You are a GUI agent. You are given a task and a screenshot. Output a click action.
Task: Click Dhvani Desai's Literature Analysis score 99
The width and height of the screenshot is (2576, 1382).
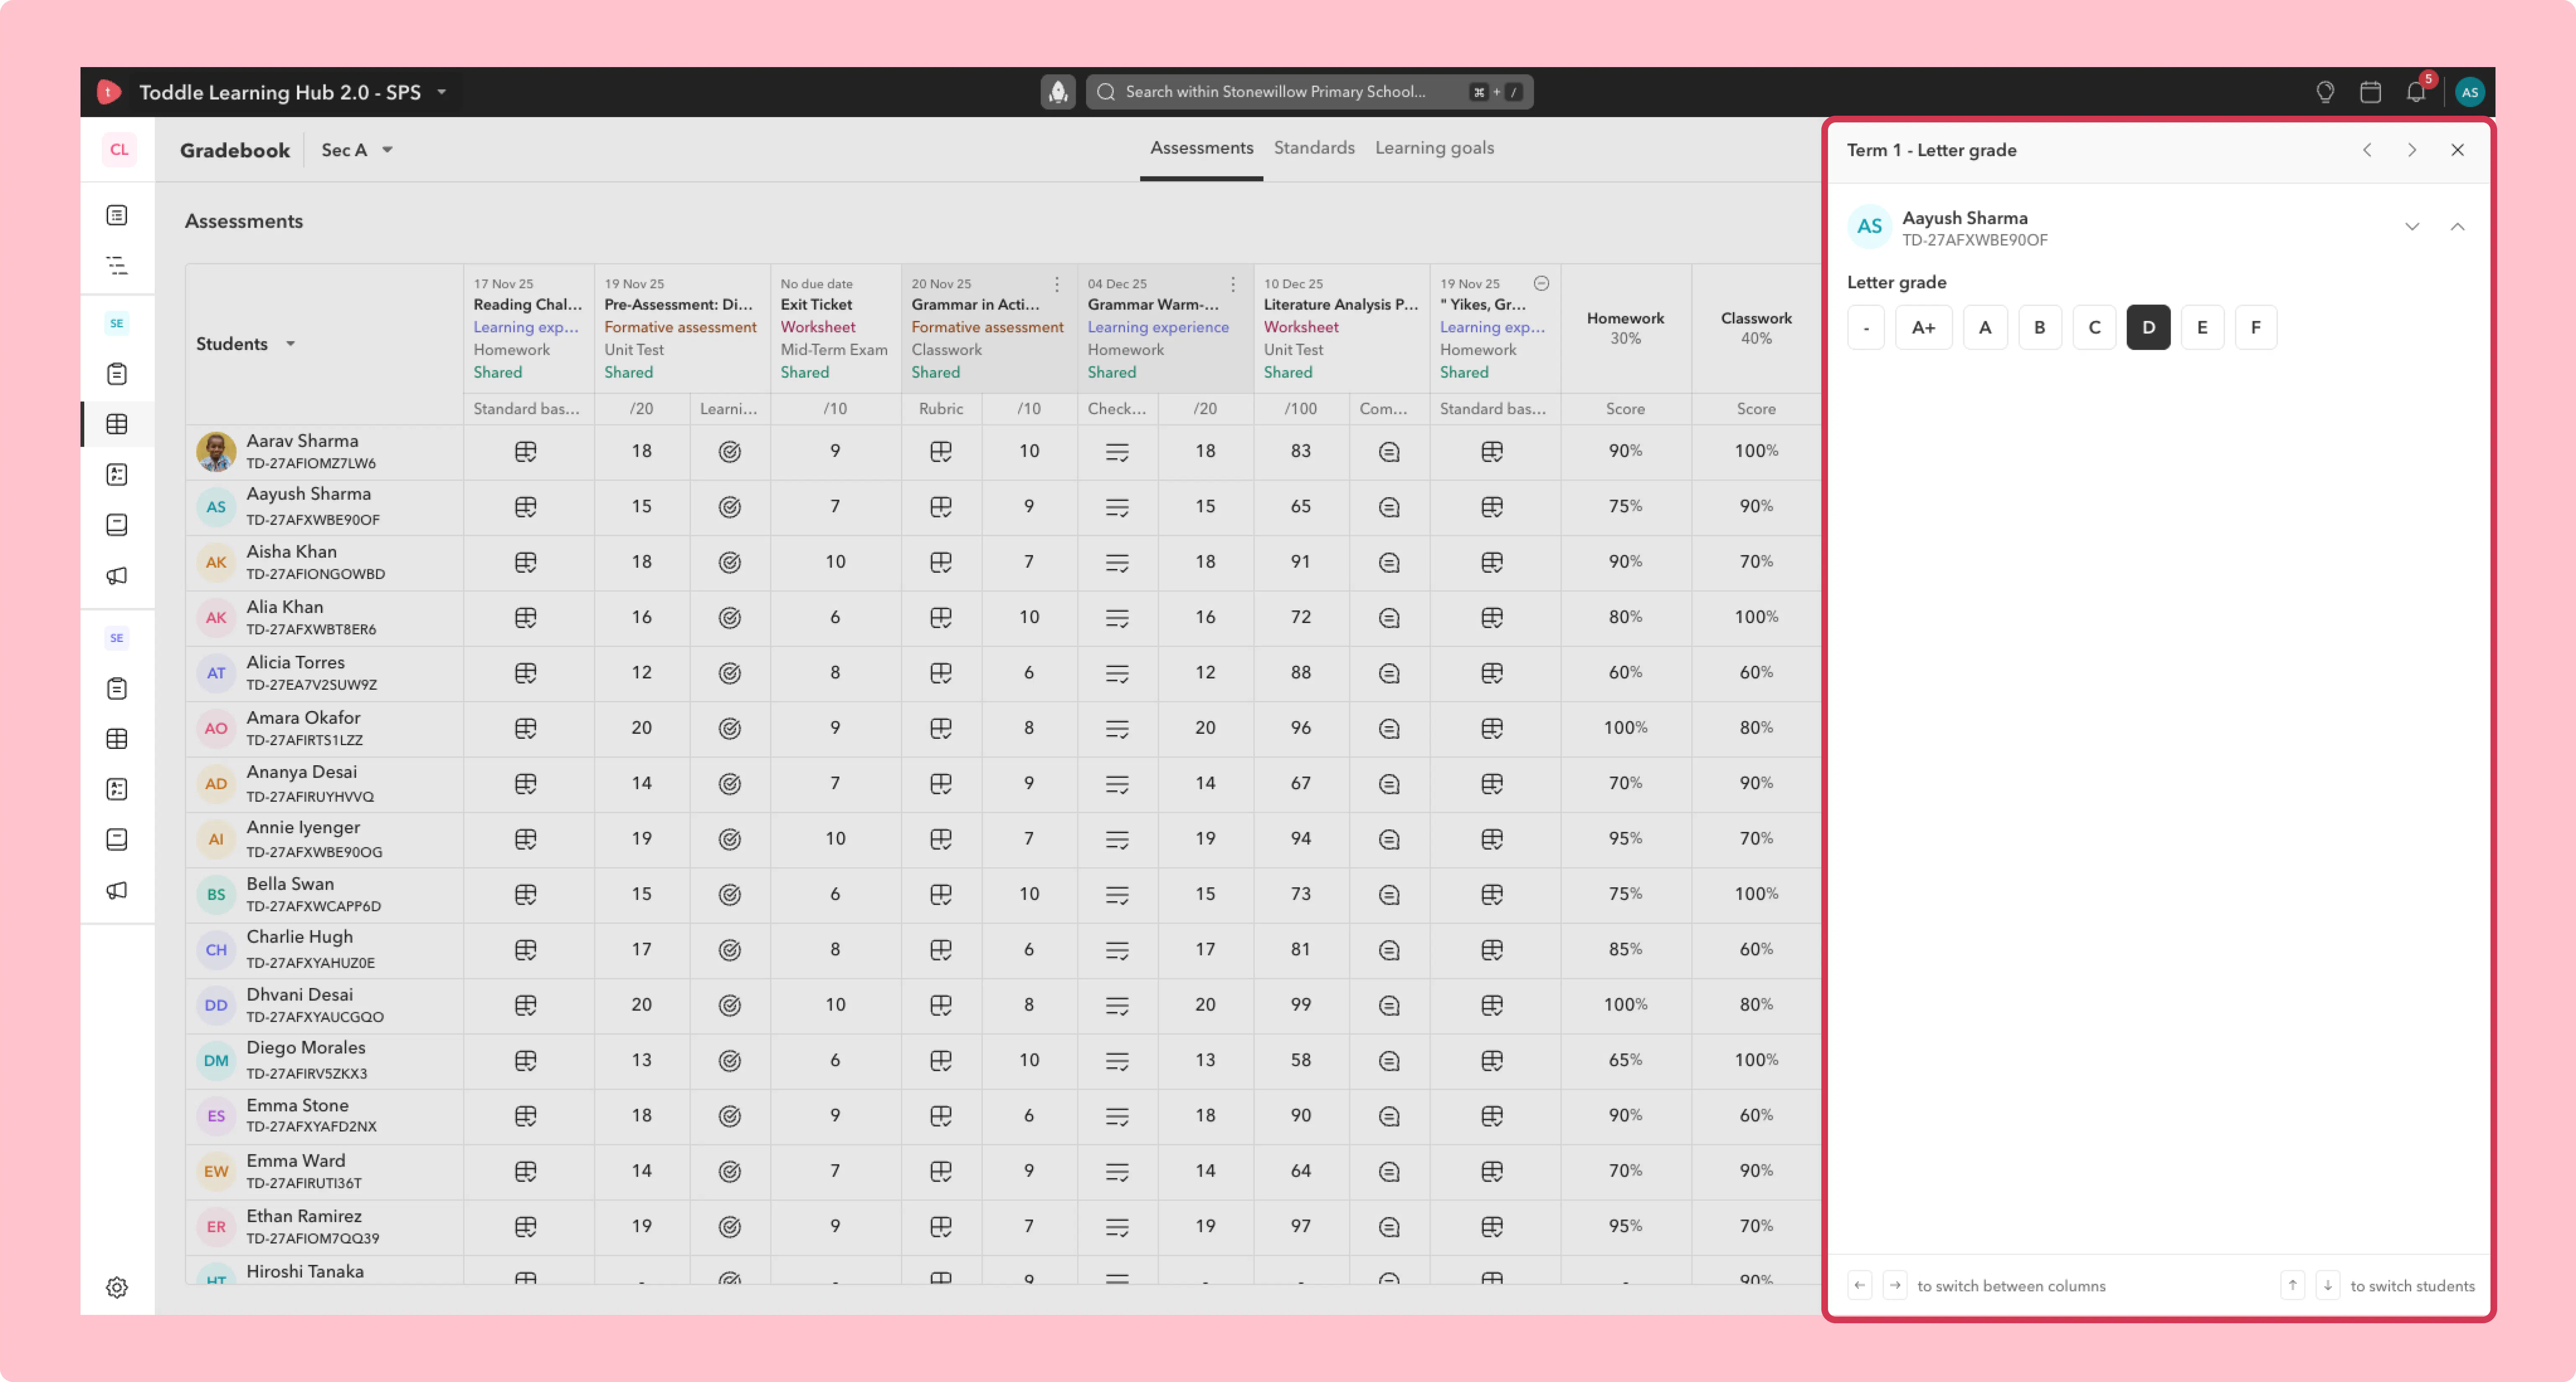1300,1005
